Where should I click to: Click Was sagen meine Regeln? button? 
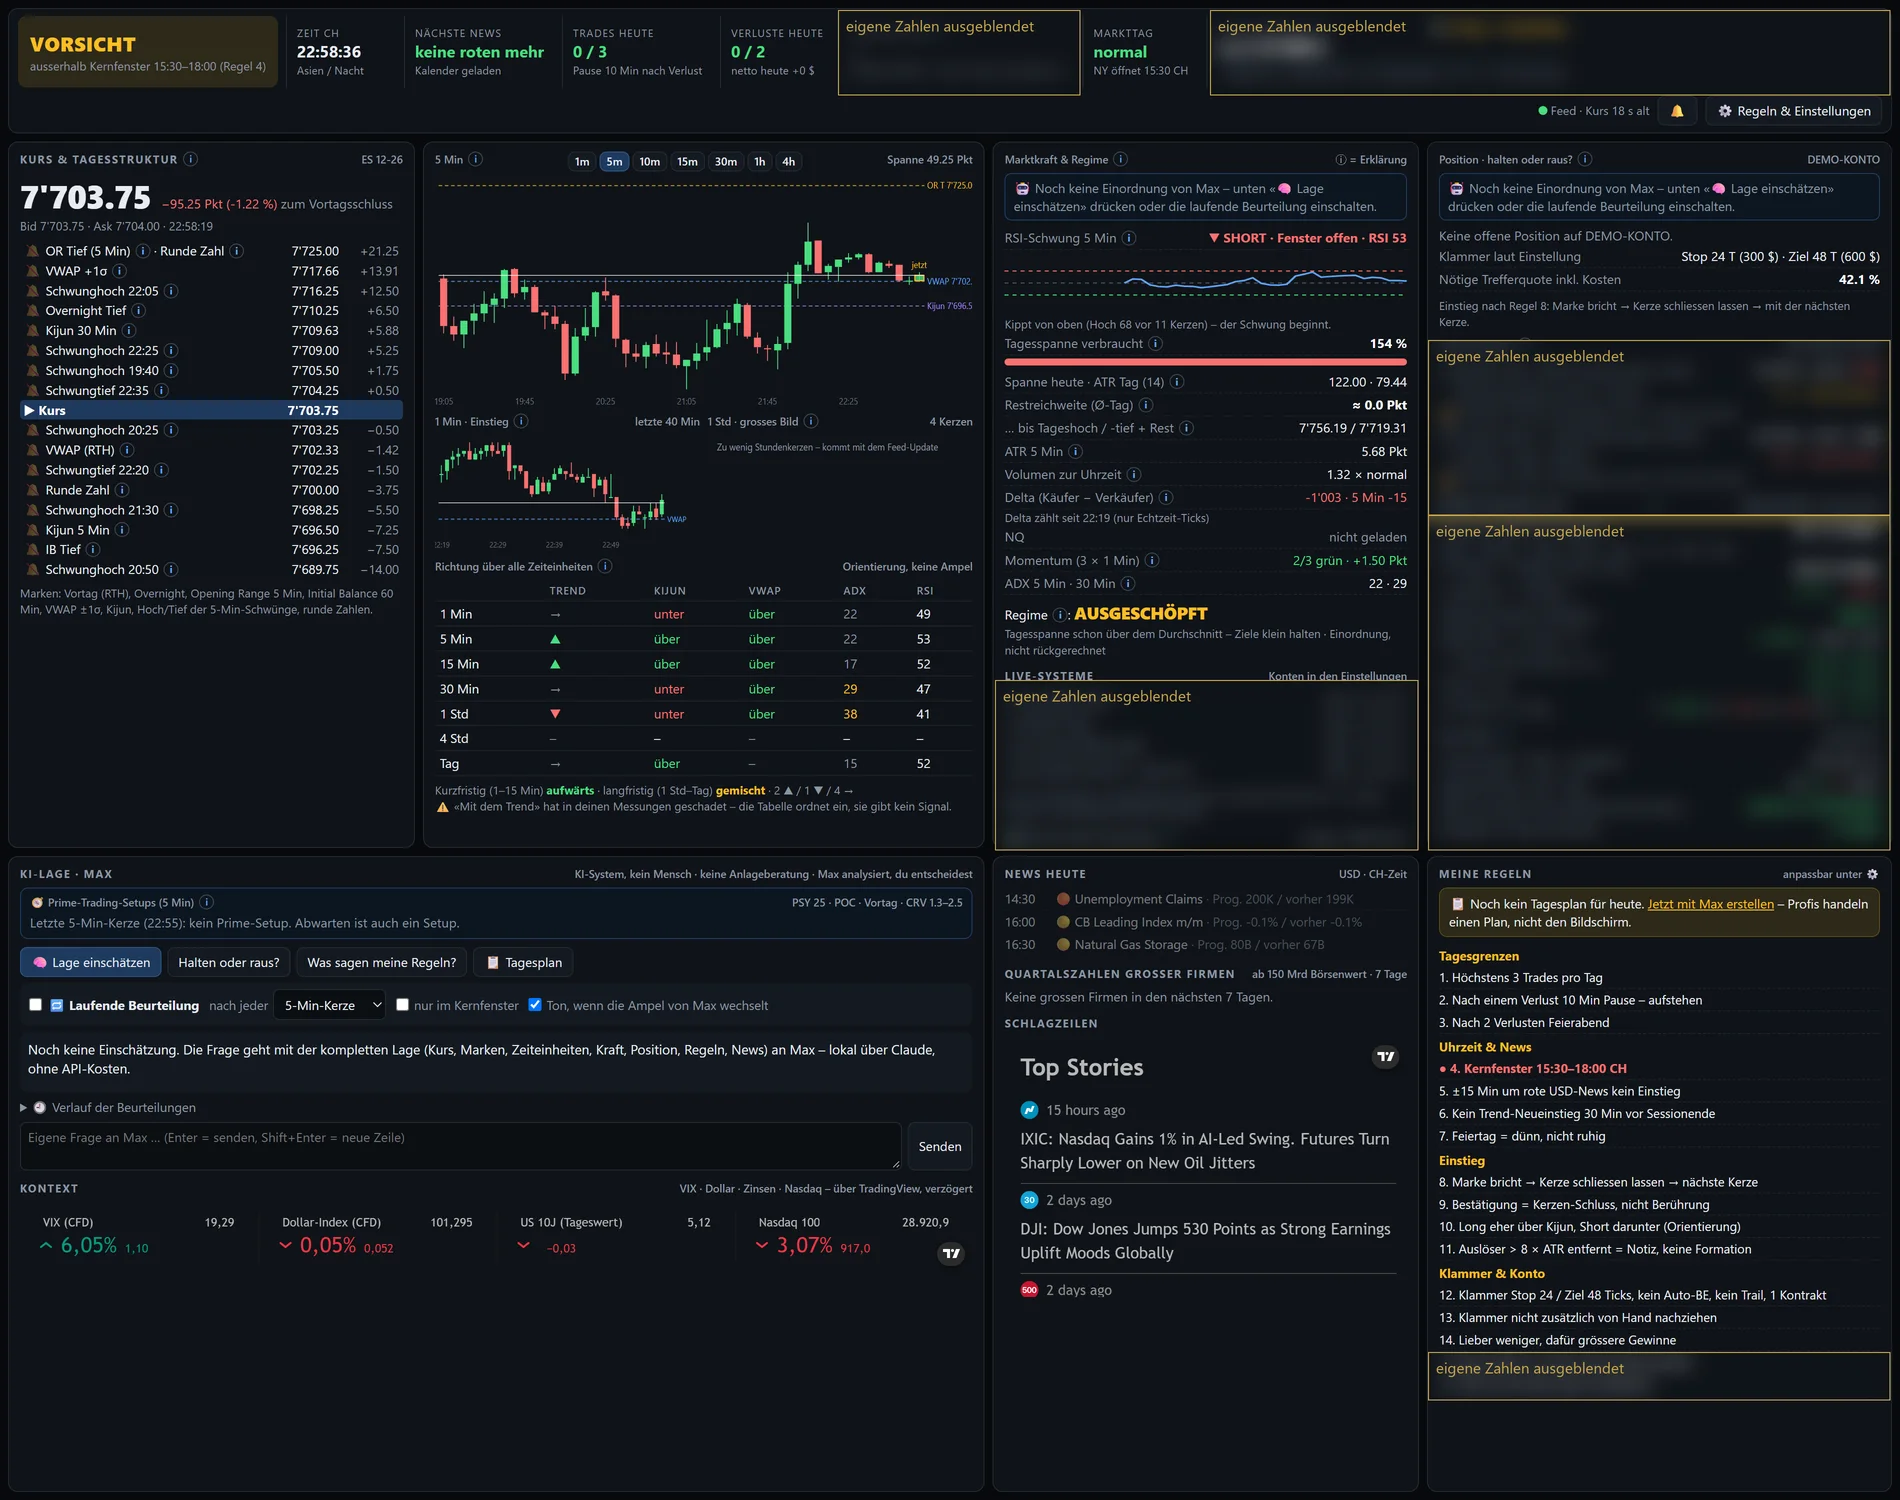tap(382, 963)
